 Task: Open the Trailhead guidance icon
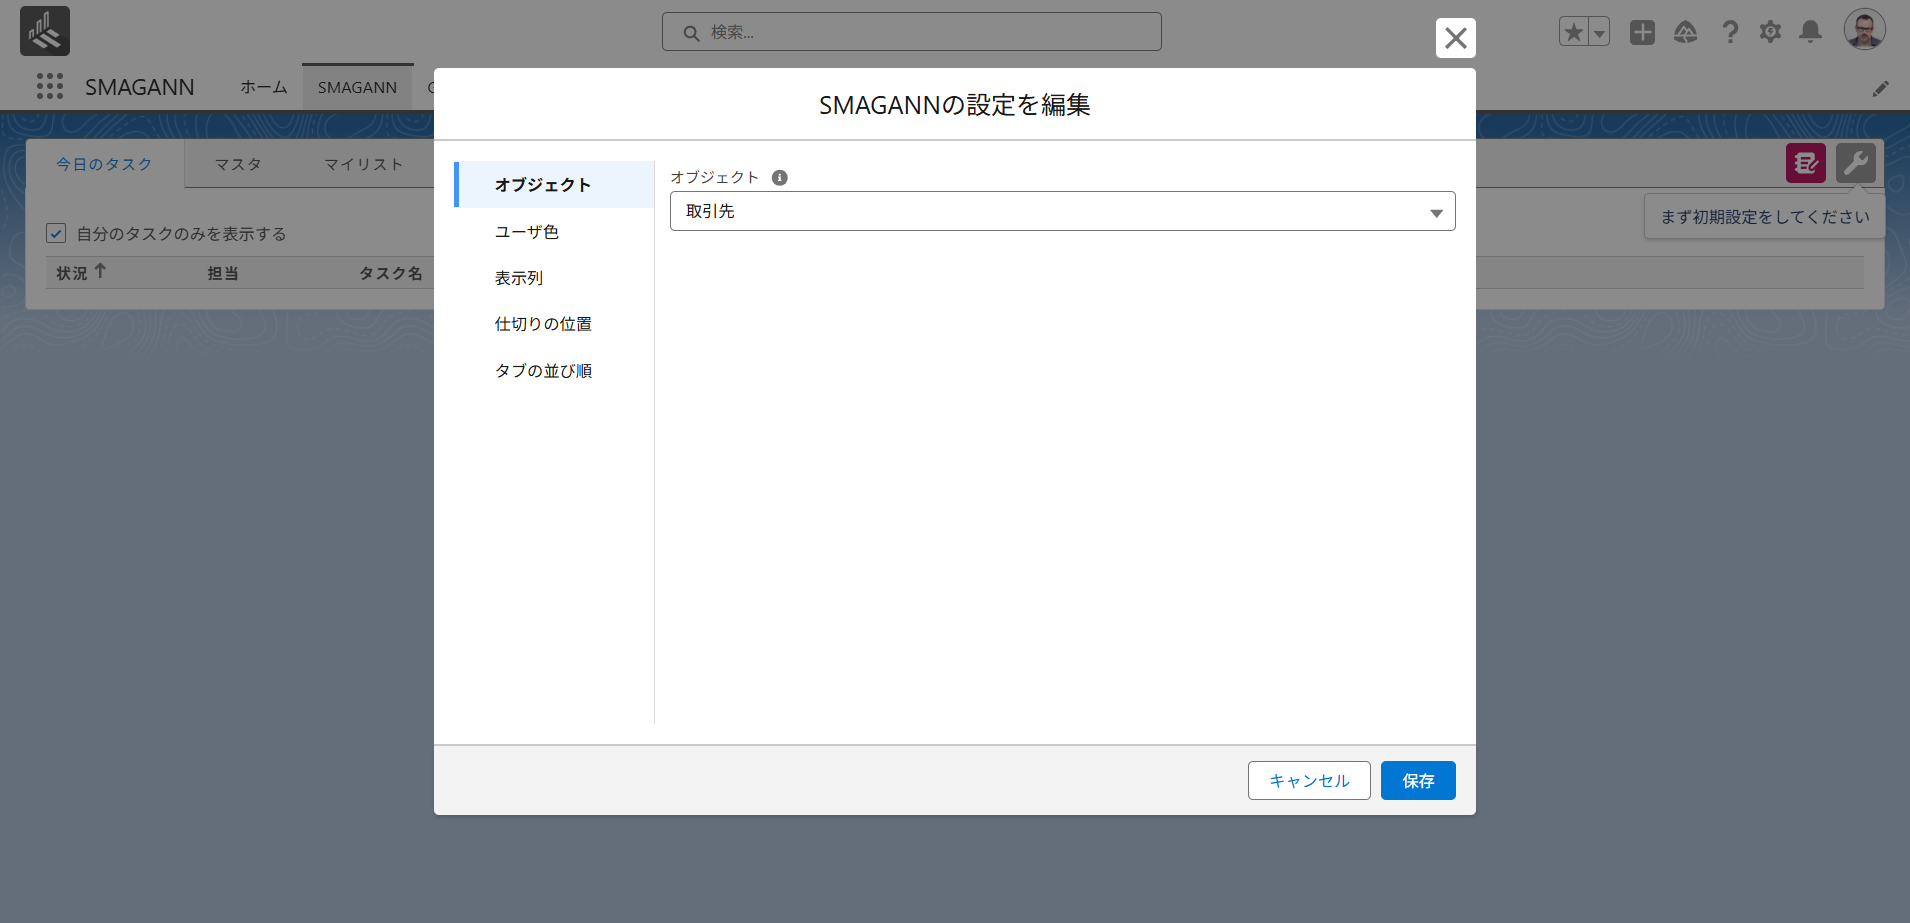(x=1686, y=32)
